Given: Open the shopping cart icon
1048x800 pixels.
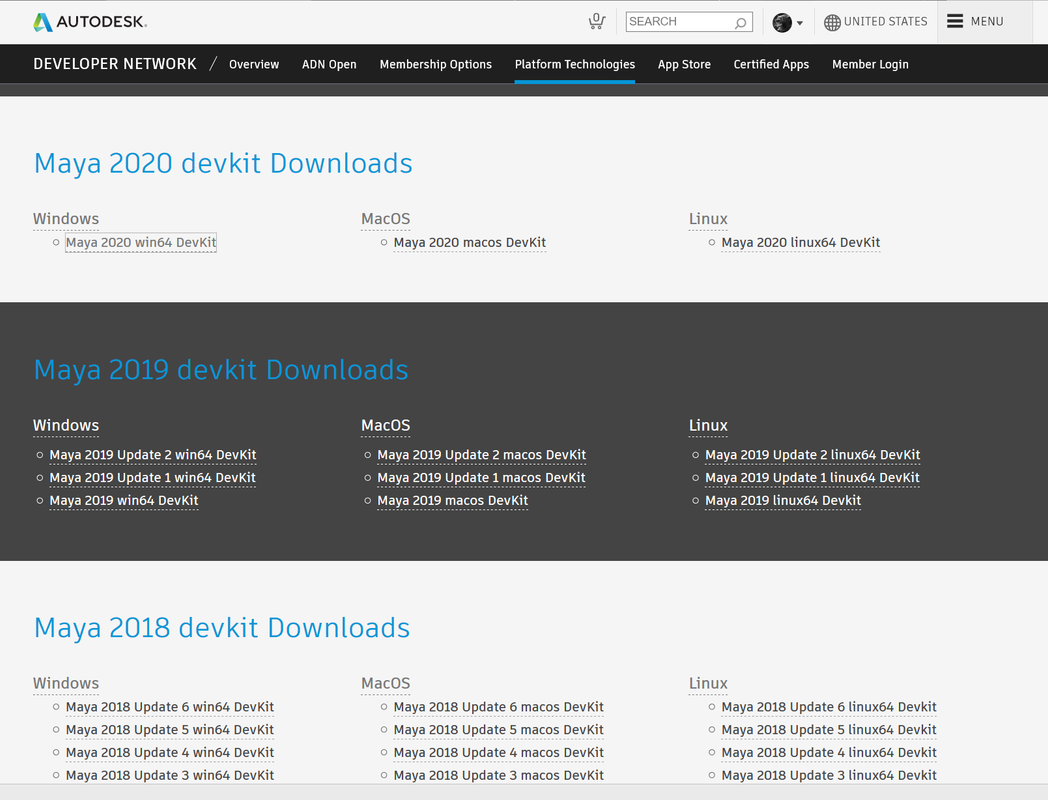Looking at the screenshot, I should tap(597, 21).
